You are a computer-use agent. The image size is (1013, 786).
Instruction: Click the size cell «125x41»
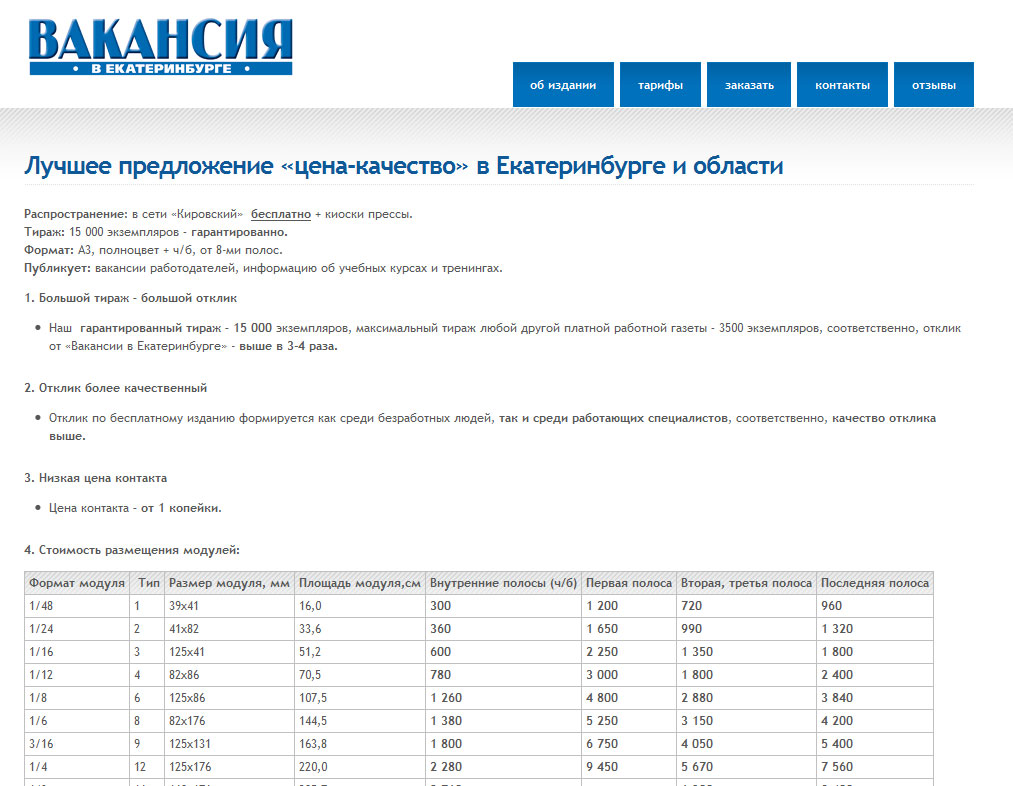229,652
